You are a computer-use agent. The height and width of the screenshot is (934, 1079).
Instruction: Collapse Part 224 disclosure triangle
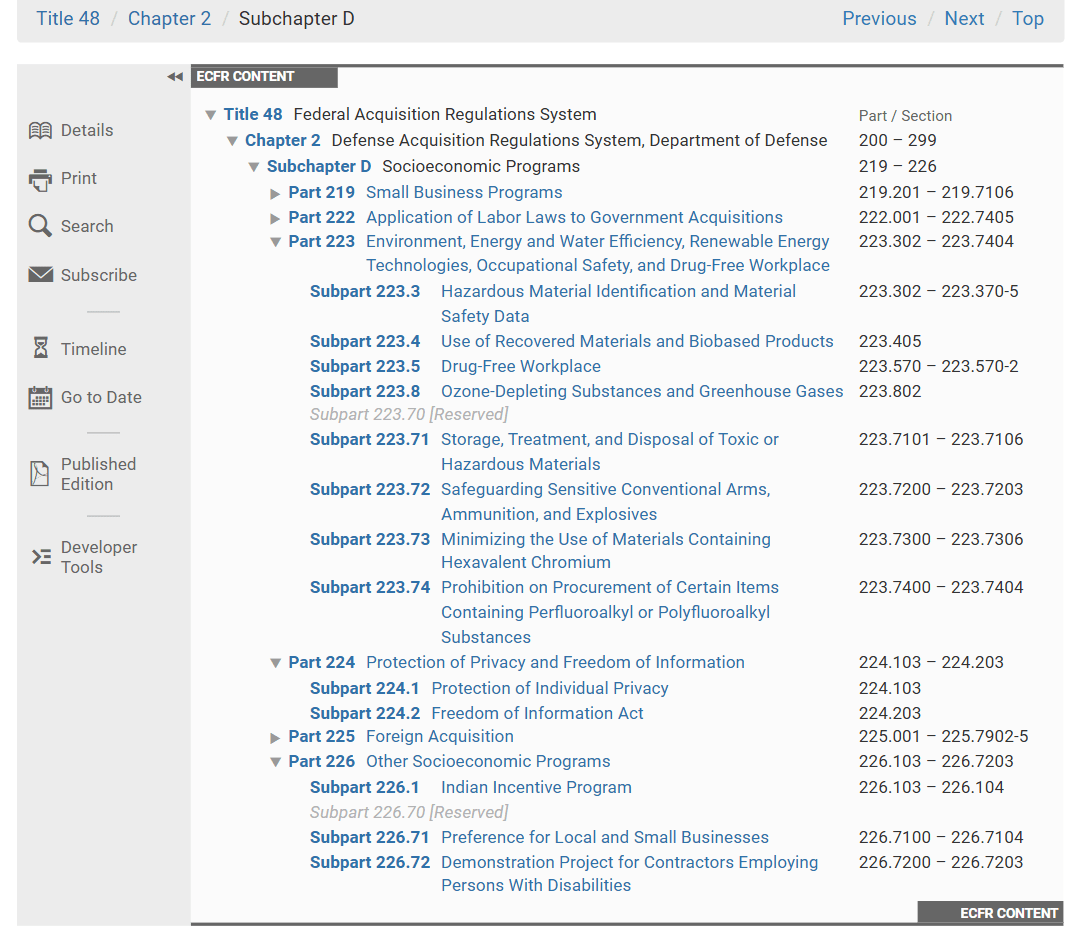pyautogui.click(x=275, y=663)
